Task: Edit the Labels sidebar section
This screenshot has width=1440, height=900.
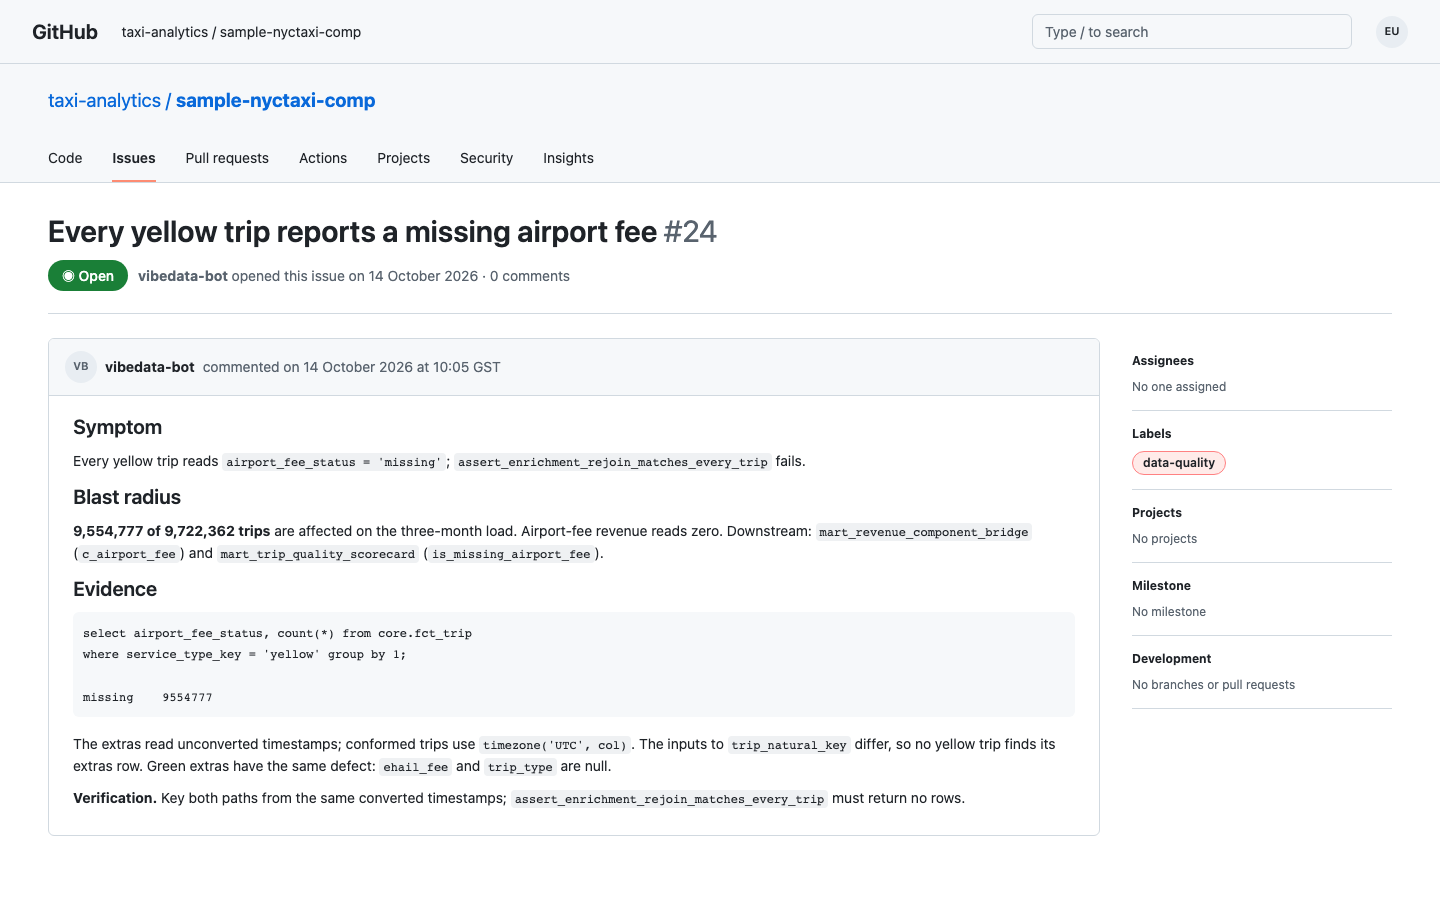Action: [x=1151, y=434]
